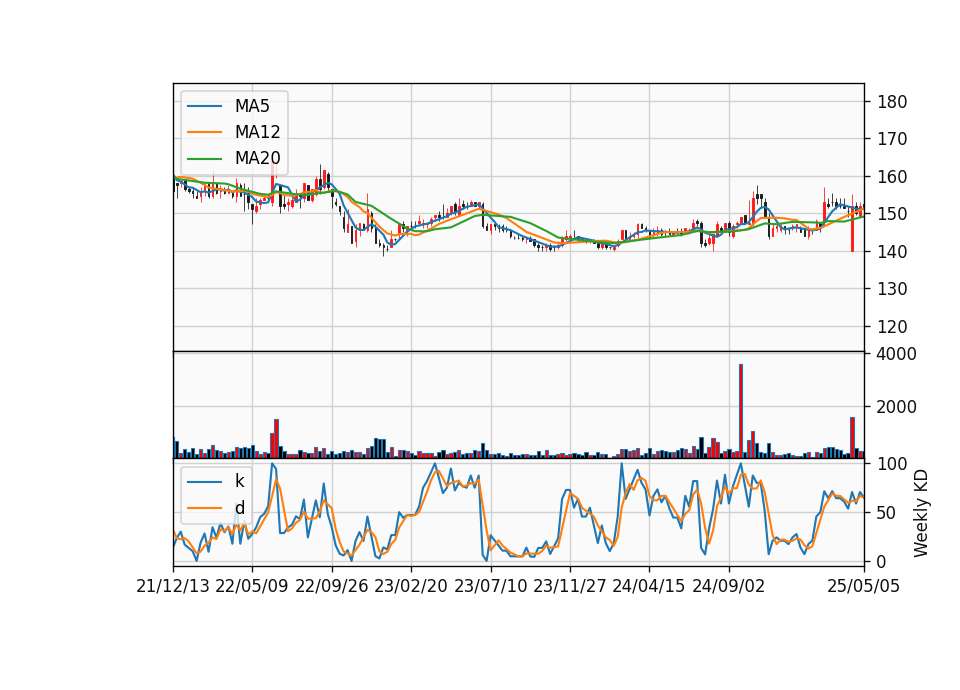The width and height of the screenshot is (960, 690).
Task: Click the orange d legend line sample
Action: [204, 508]
